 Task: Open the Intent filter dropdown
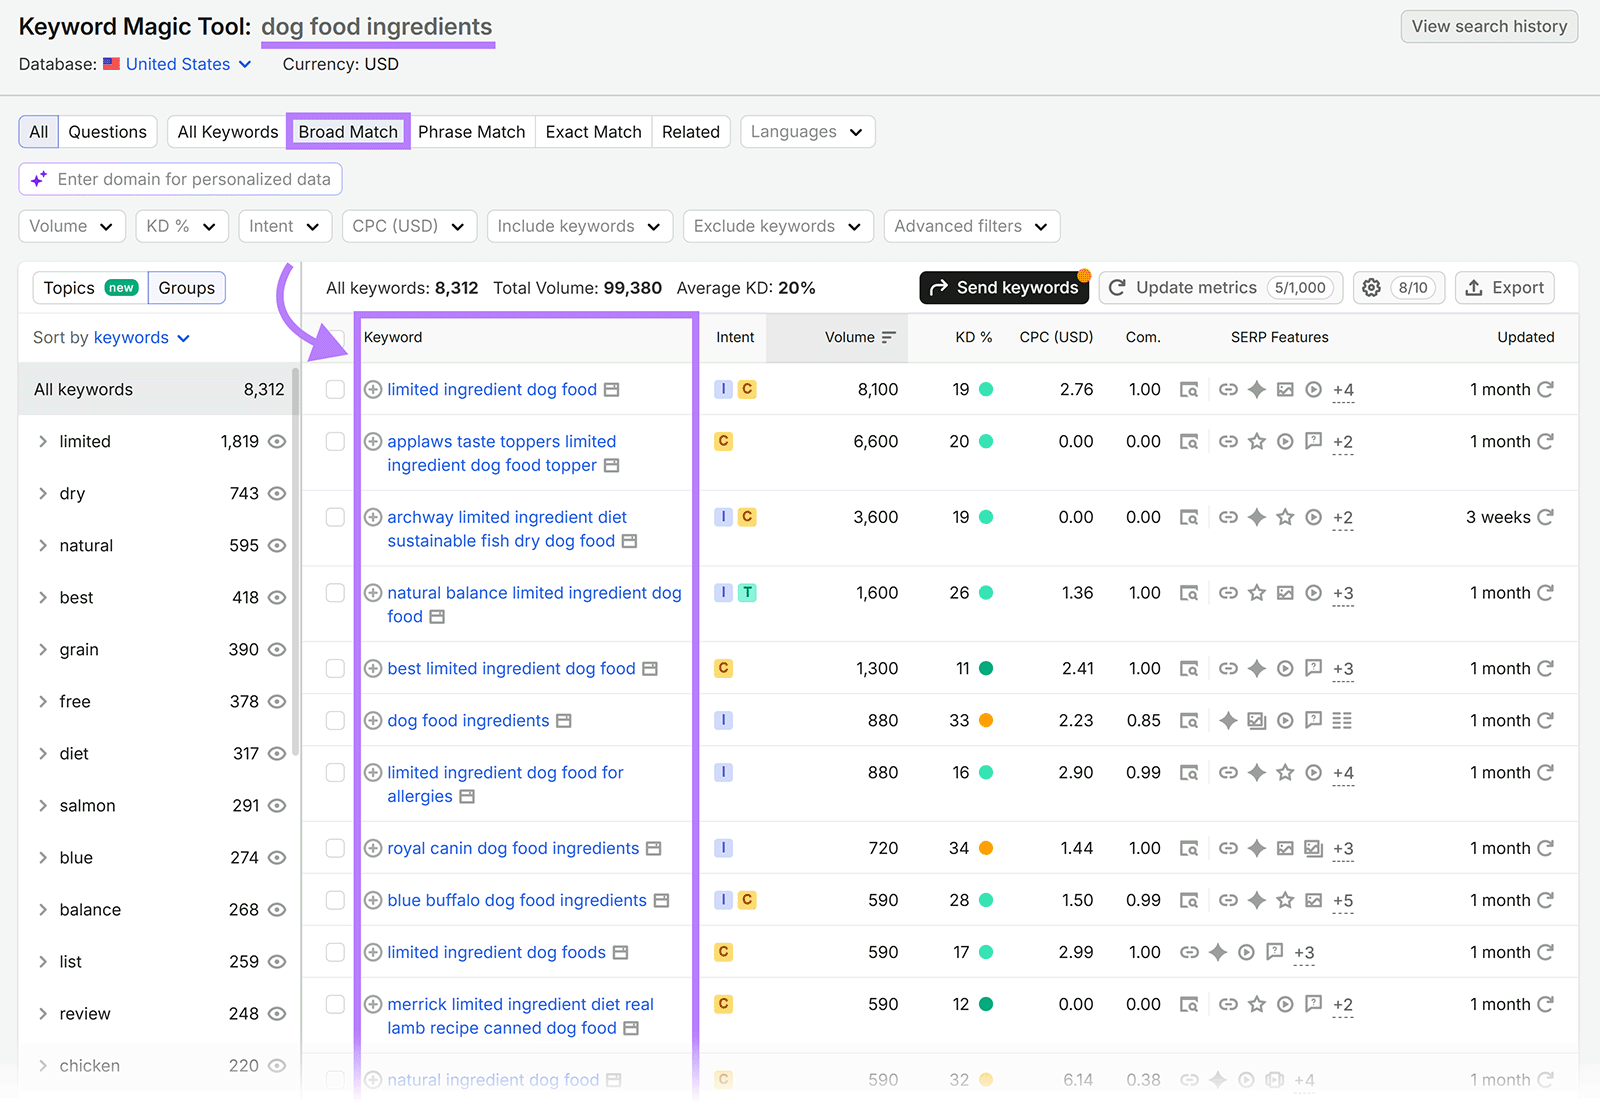pos(285,226)
